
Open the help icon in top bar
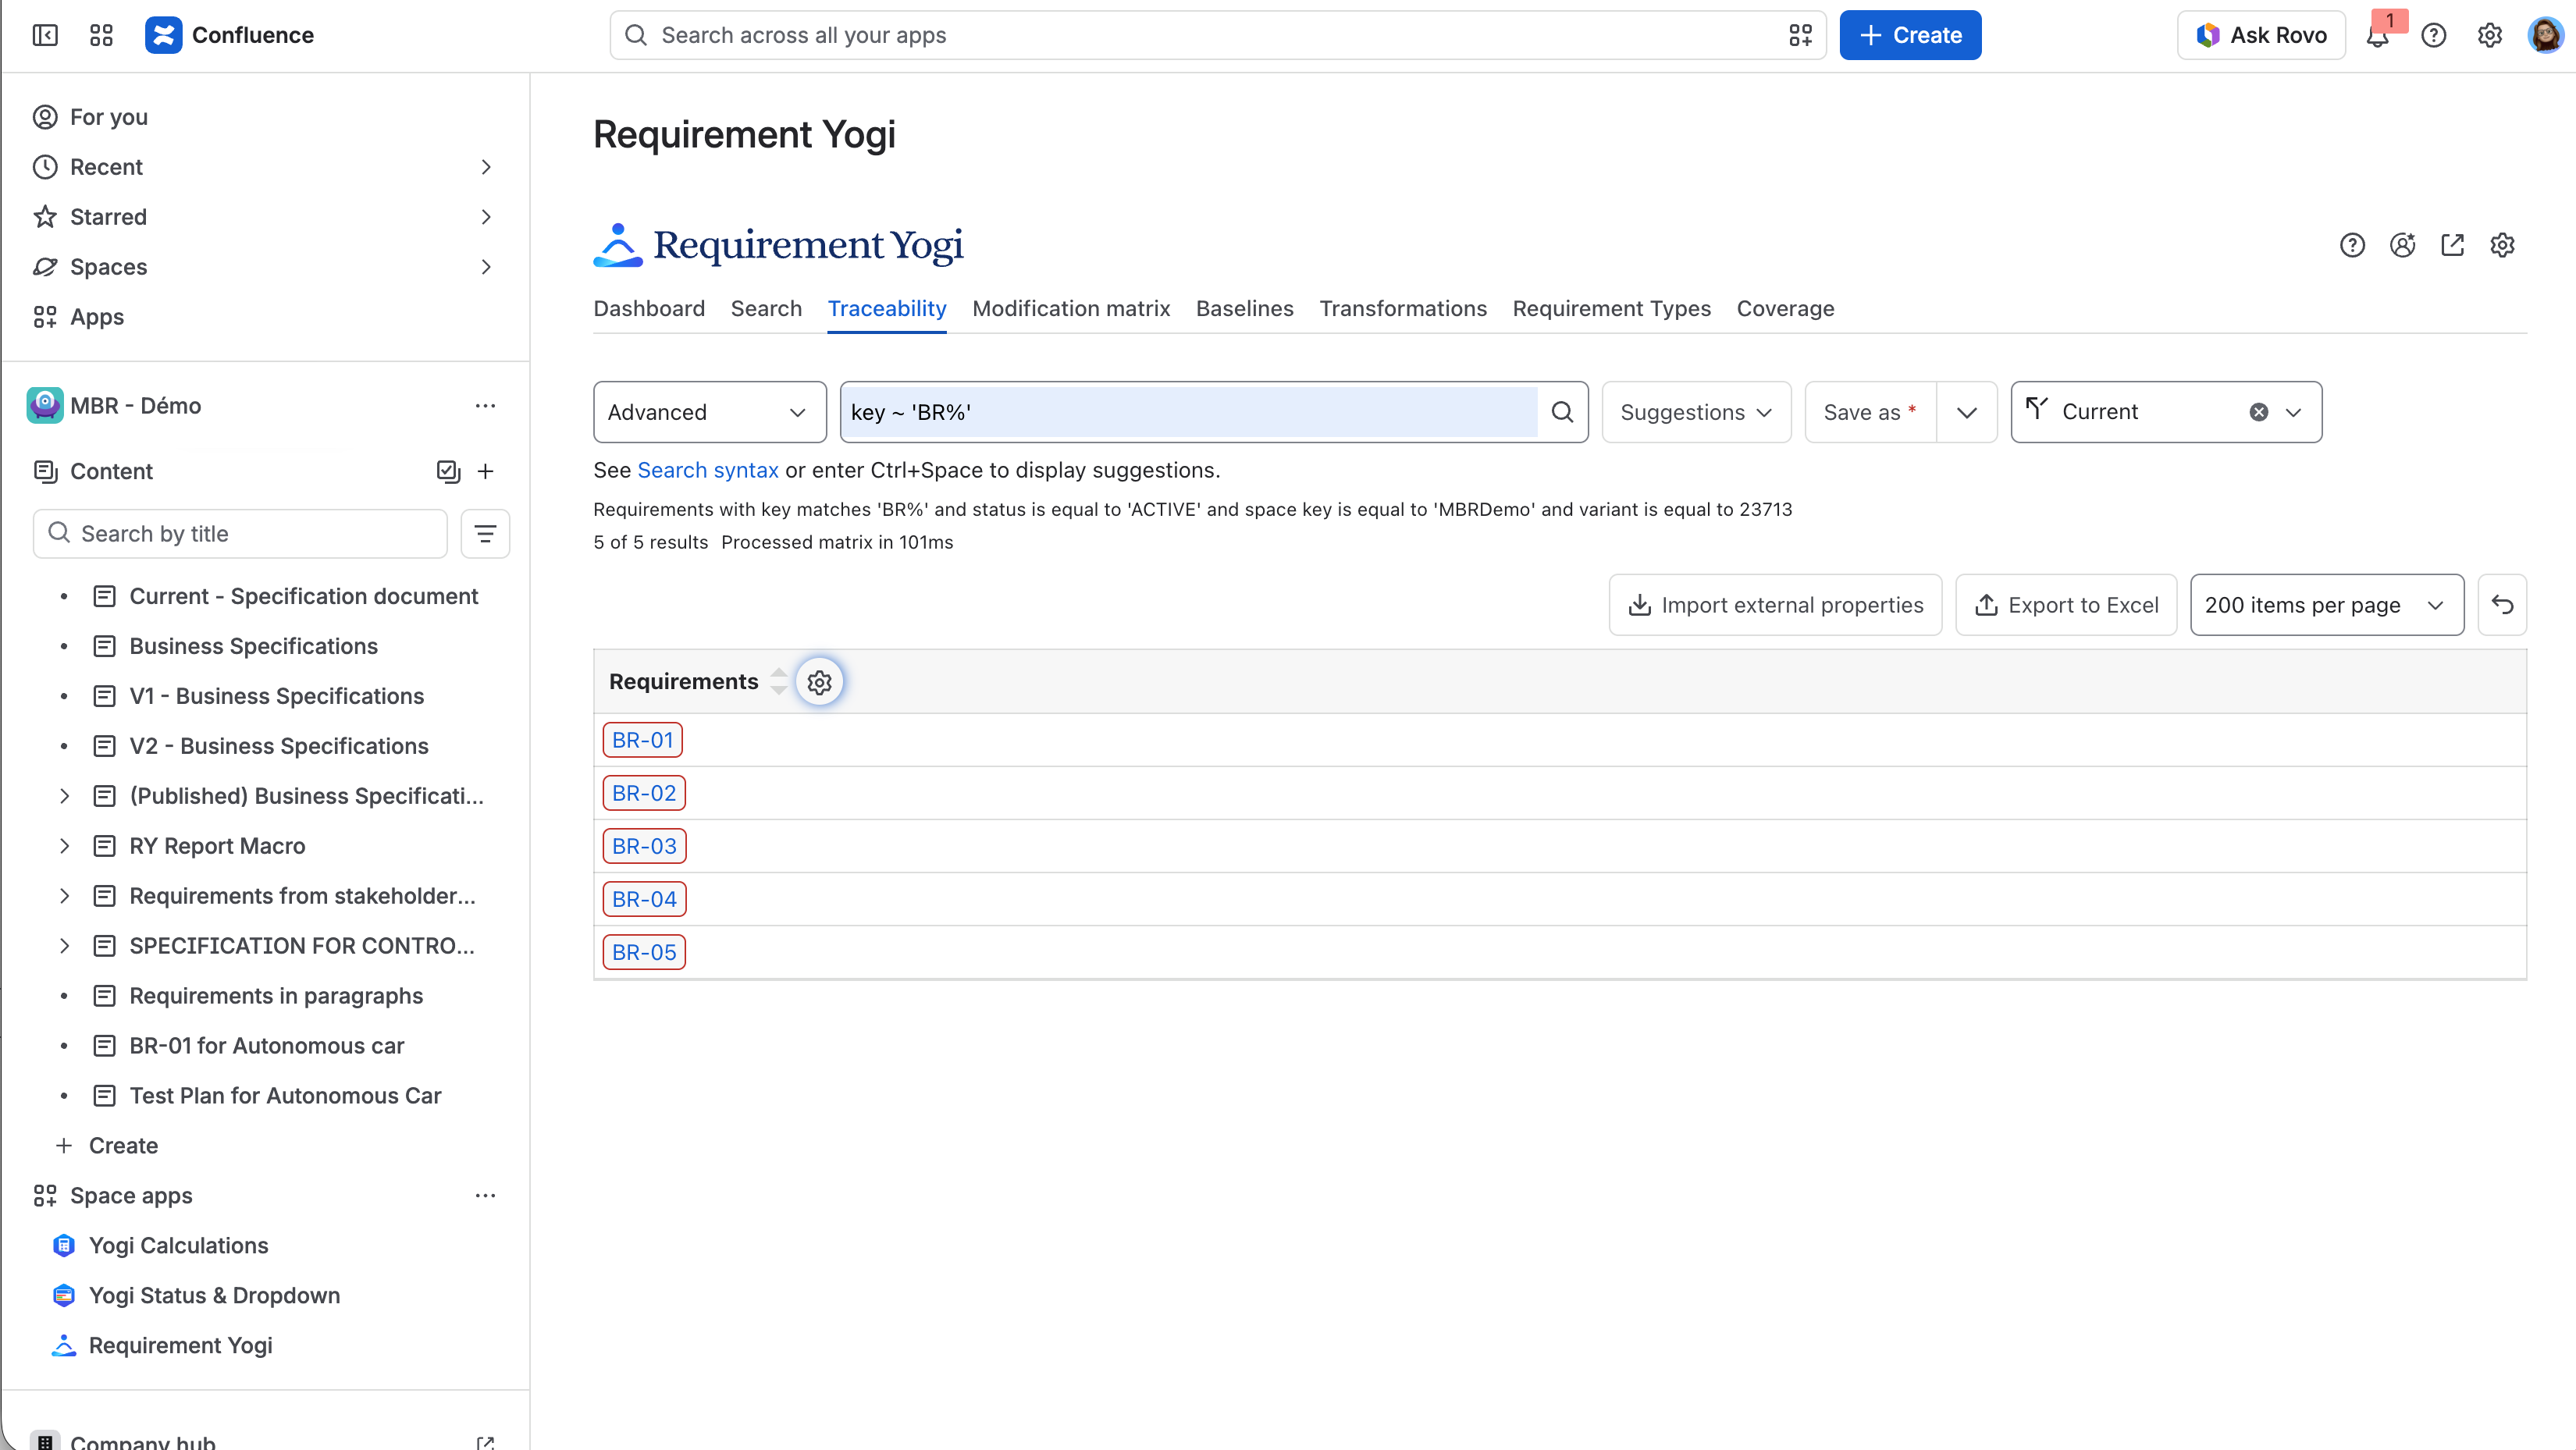[x=2434, y=36]
